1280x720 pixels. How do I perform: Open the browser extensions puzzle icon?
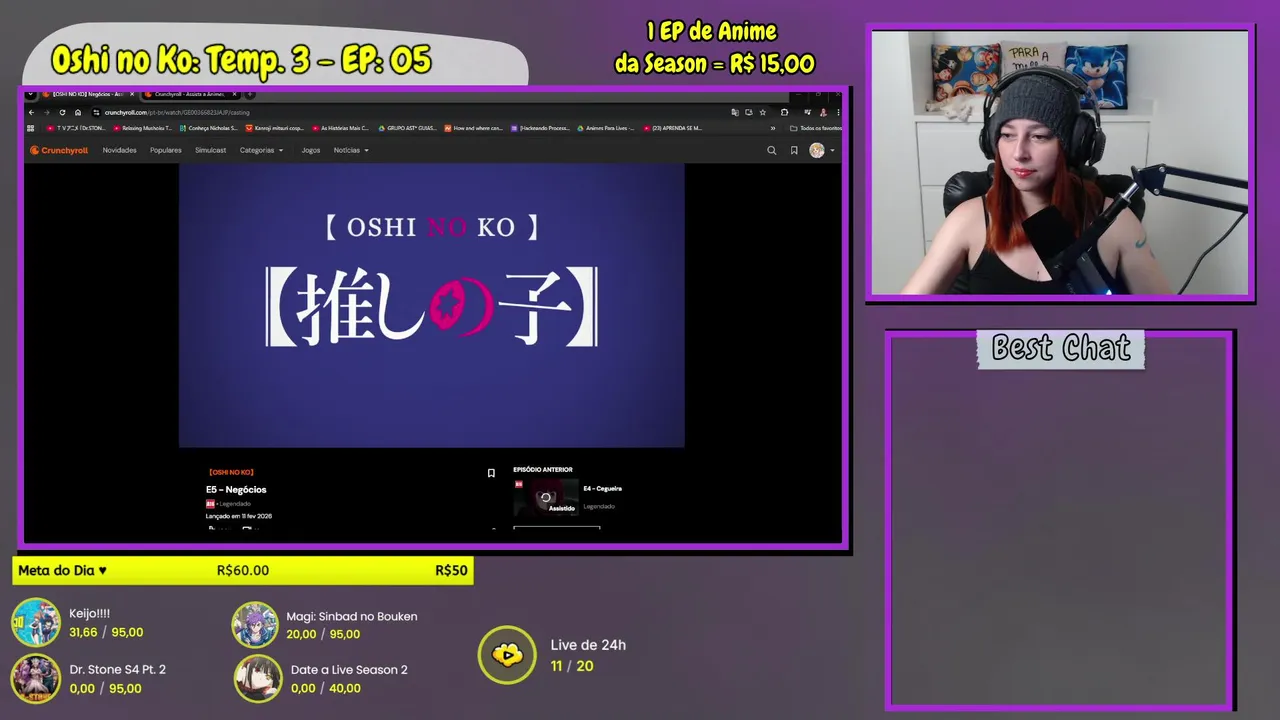pos(784,112)
